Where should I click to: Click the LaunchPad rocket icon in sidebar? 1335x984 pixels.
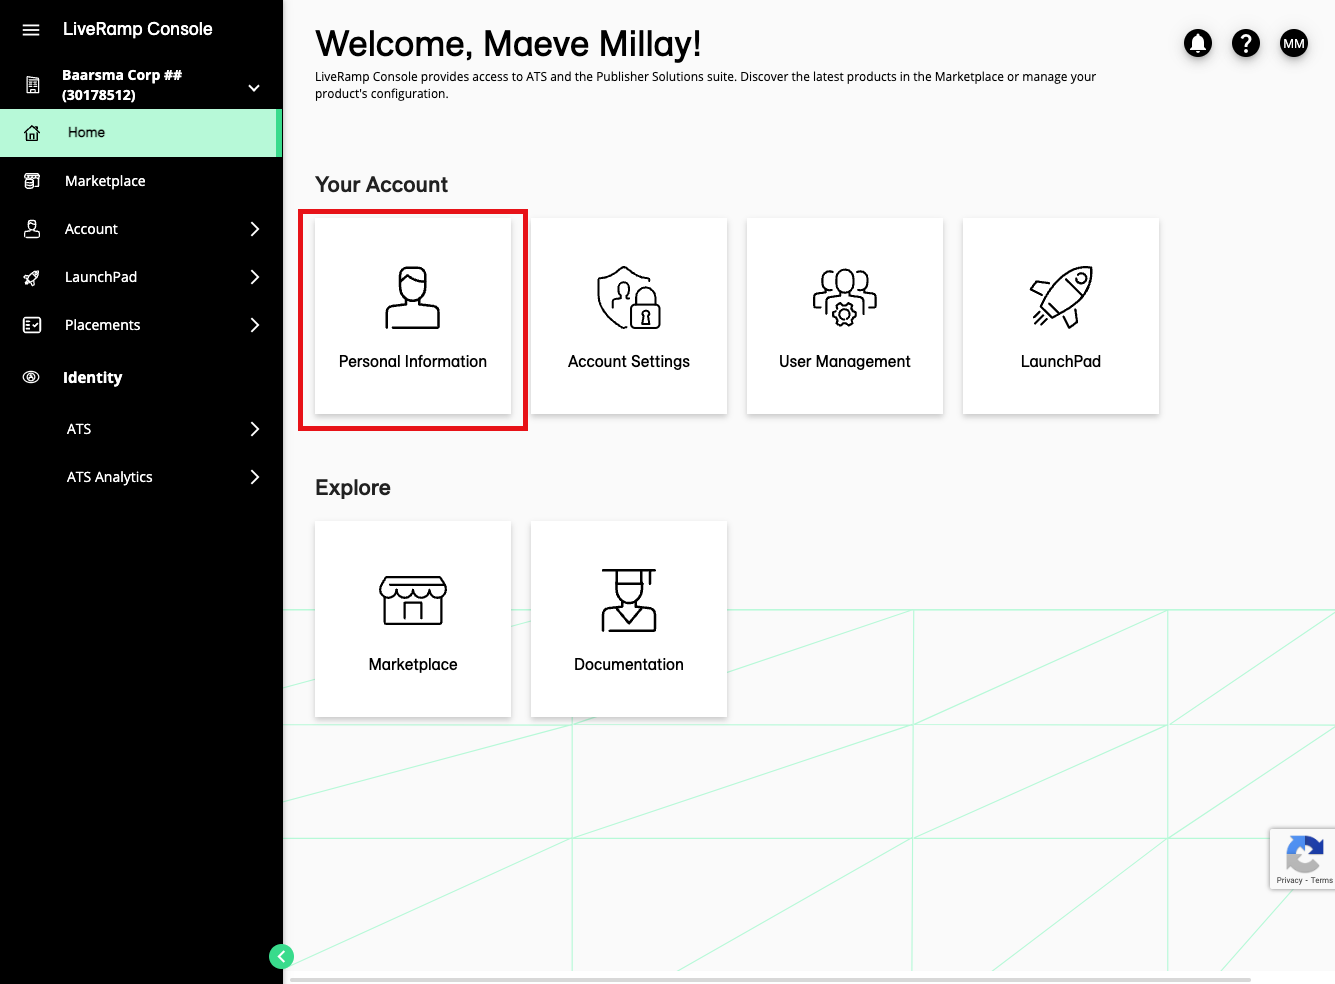click(32, 277)
